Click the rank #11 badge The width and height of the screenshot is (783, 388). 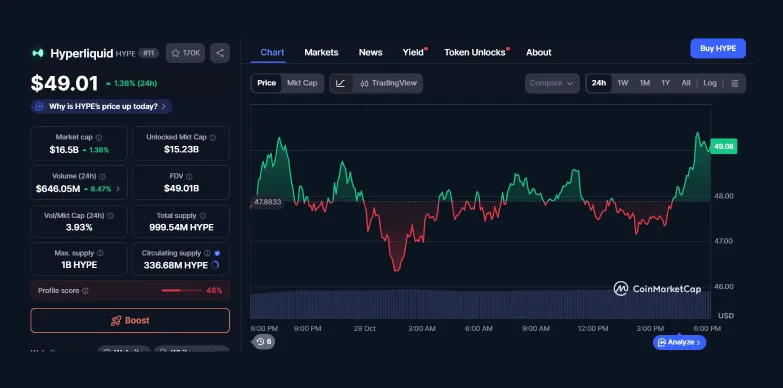coord(148,53)
